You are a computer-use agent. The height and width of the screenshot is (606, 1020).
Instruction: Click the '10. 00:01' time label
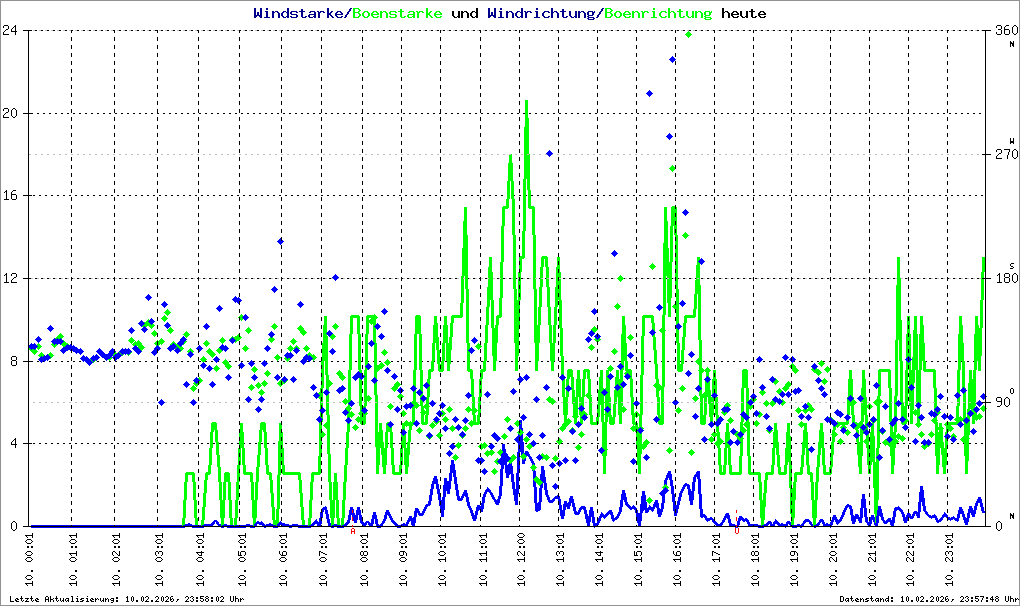(x=29, y=560)
